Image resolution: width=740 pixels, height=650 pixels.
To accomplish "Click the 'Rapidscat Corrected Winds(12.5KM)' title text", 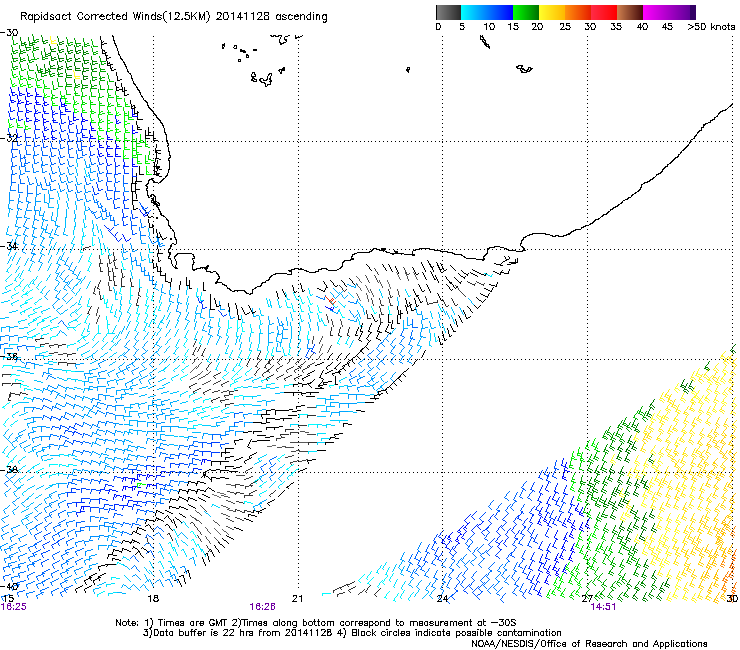I will pyautogui.click(x=116, y=17).
